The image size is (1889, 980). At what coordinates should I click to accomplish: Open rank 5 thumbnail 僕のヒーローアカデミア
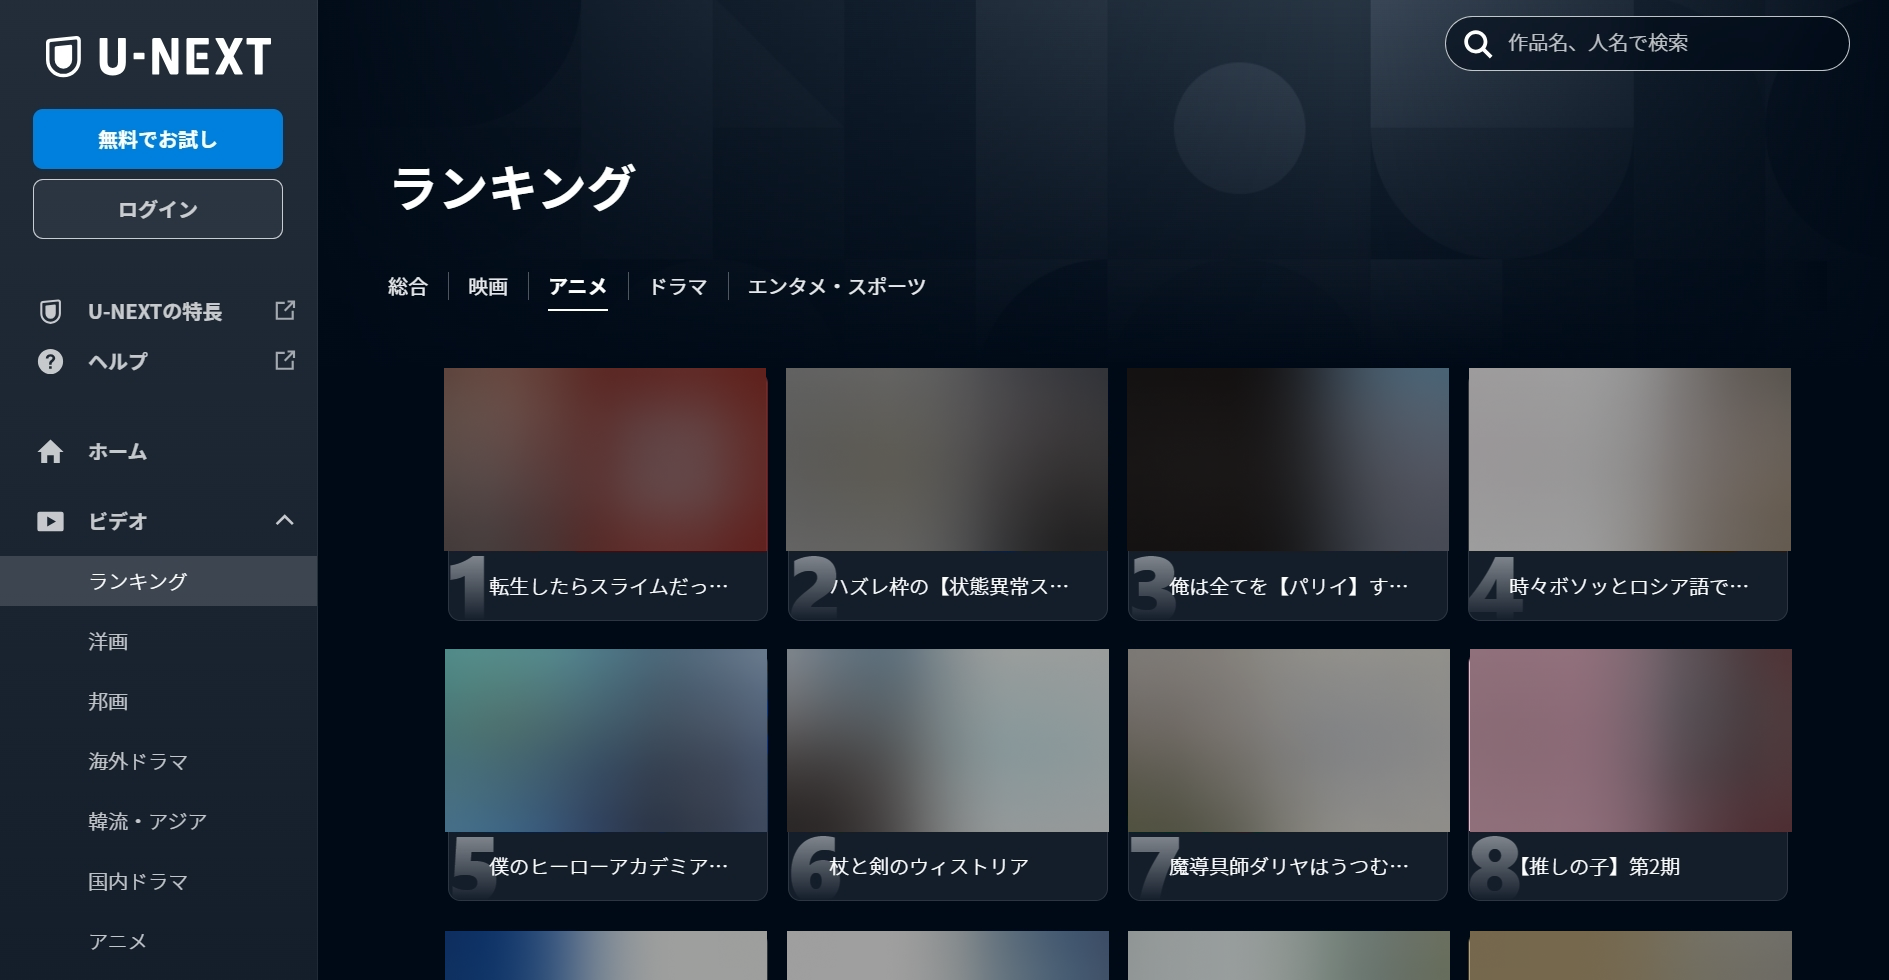tap(606, 740)
